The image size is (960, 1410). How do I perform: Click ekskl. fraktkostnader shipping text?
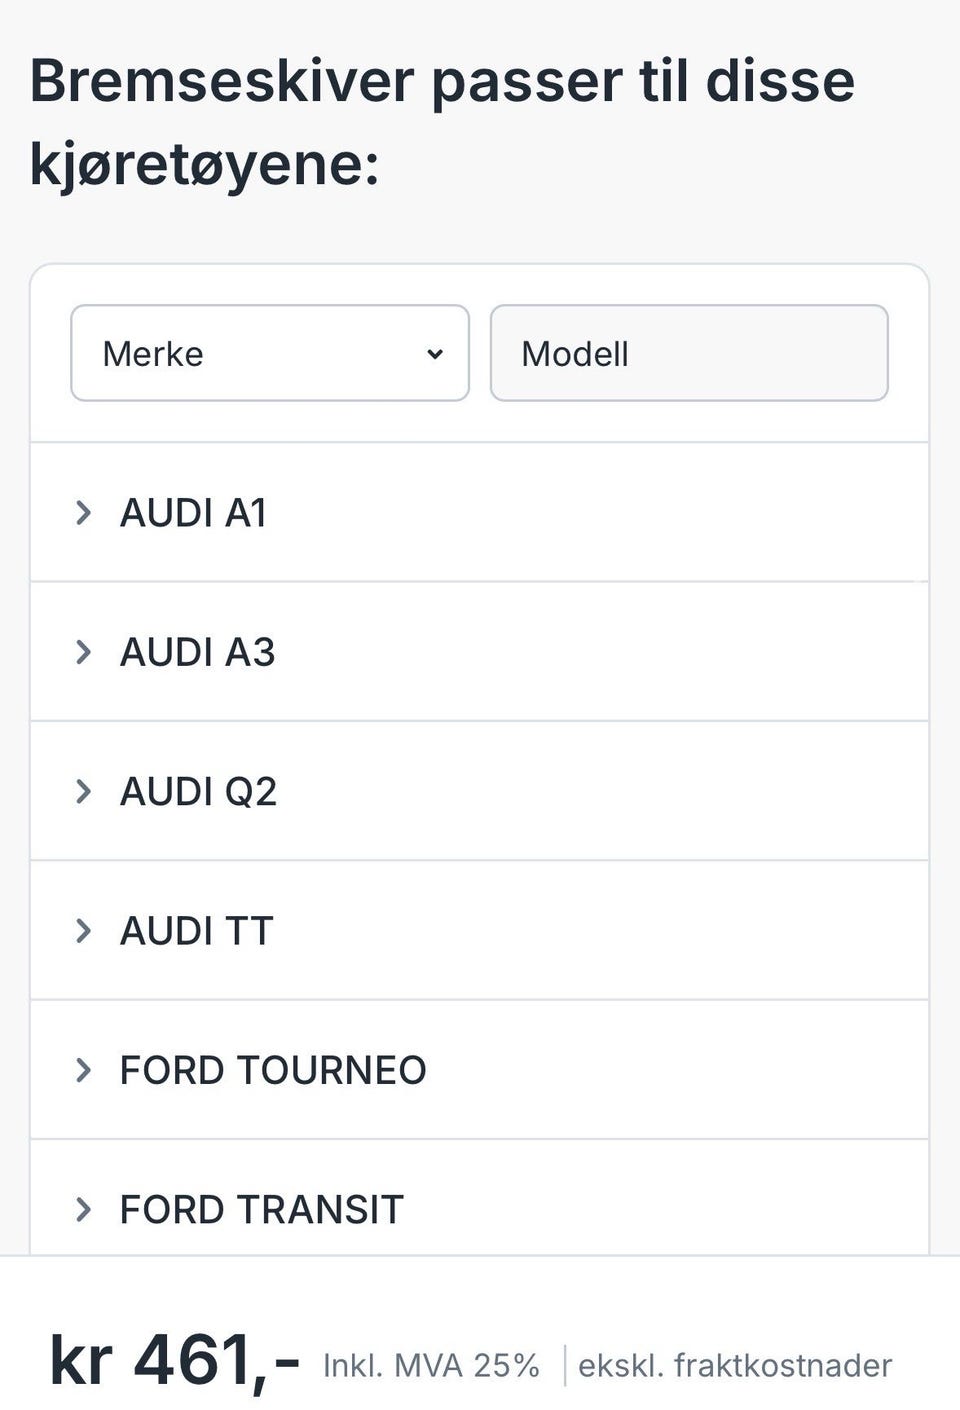[735, 1366]
